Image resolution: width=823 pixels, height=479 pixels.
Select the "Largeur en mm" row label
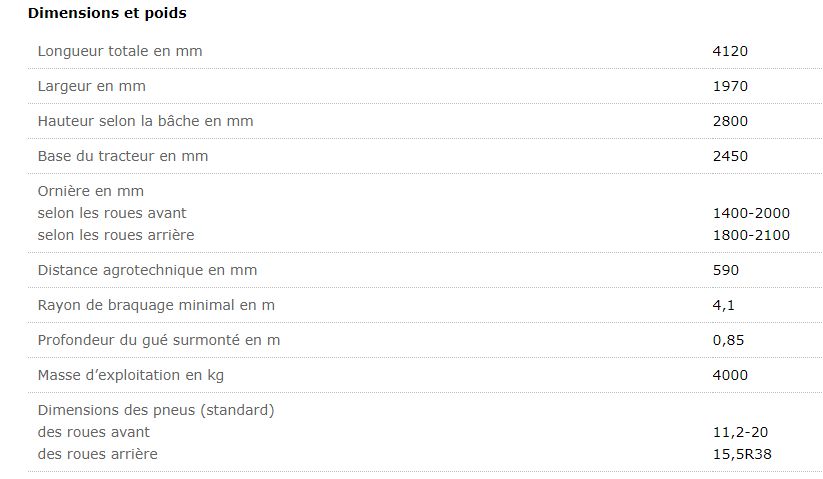pos(91,86)
